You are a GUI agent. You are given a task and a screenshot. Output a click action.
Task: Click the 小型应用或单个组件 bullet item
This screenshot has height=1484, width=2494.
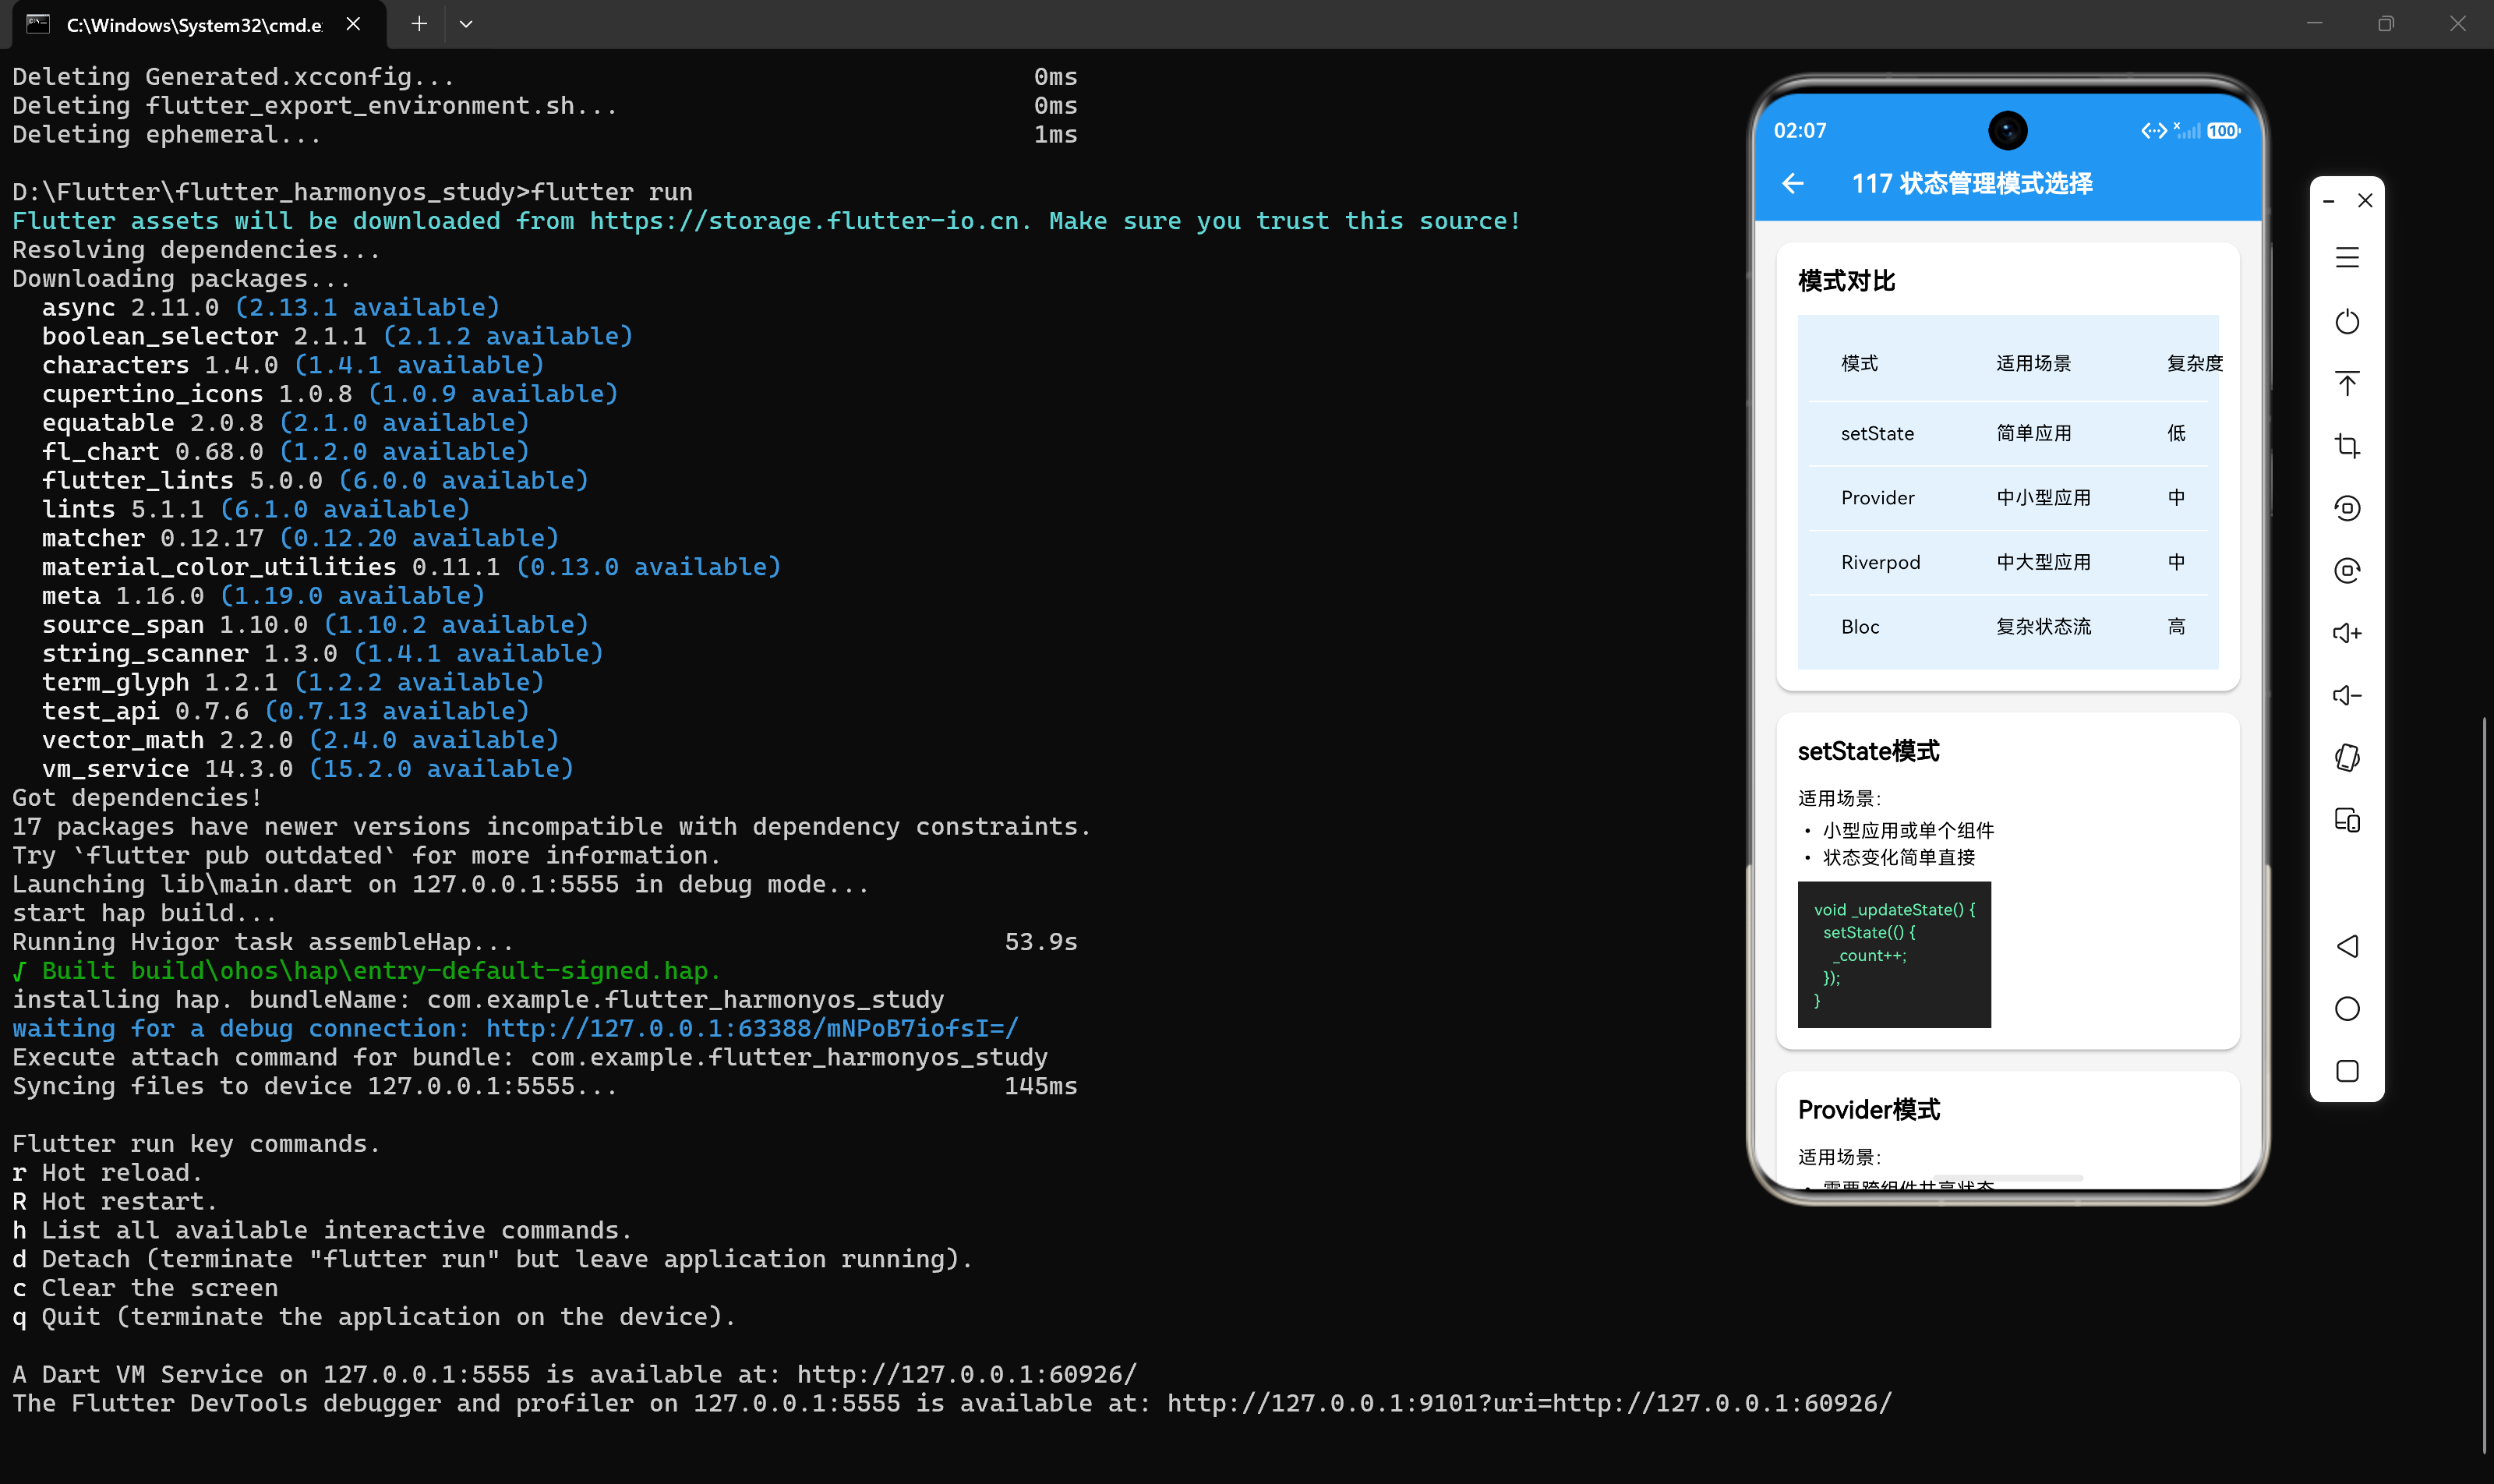(x=1908, y=830)
